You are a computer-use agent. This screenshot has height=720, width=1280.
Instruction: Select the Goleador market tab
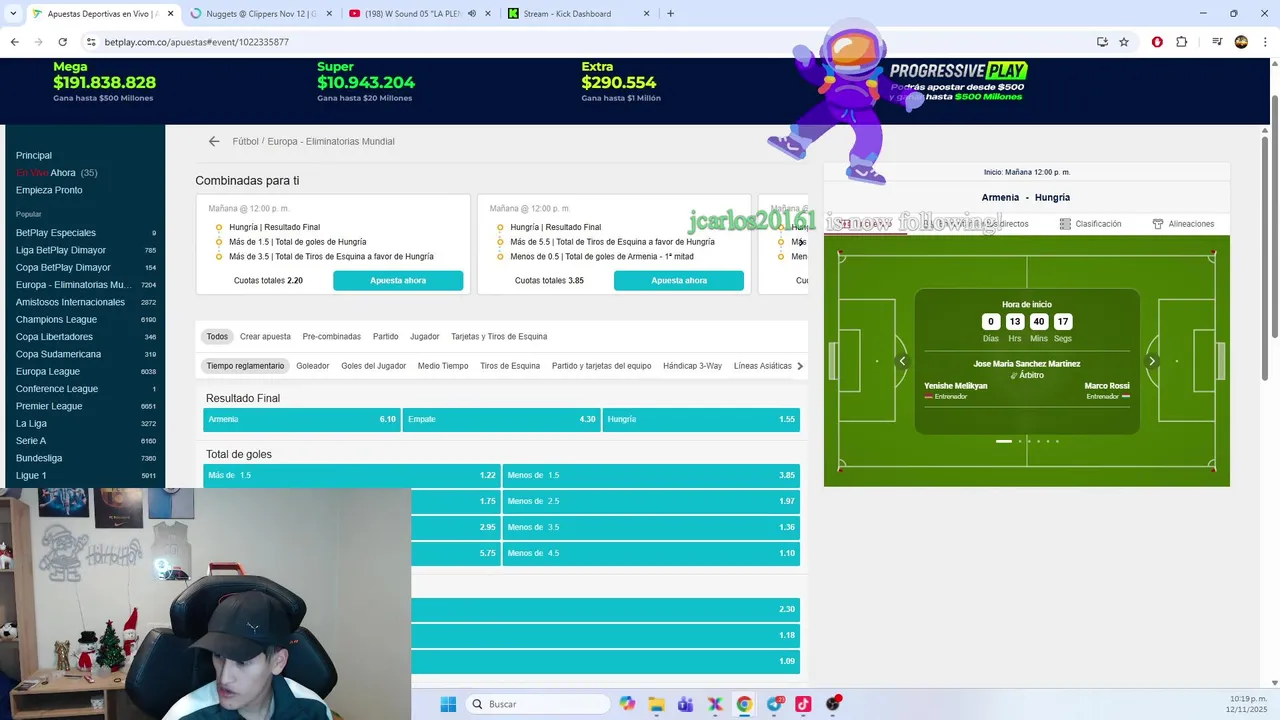[x=313, y=366]
